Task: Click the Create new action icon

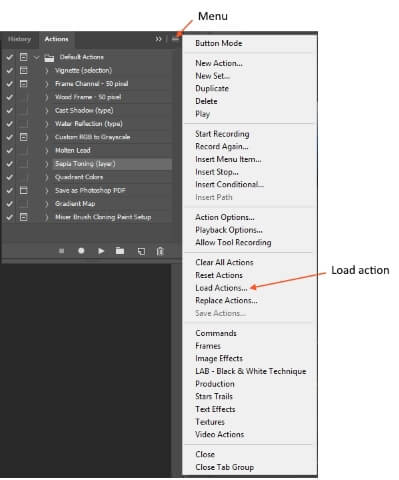Action: pos(141,251)
